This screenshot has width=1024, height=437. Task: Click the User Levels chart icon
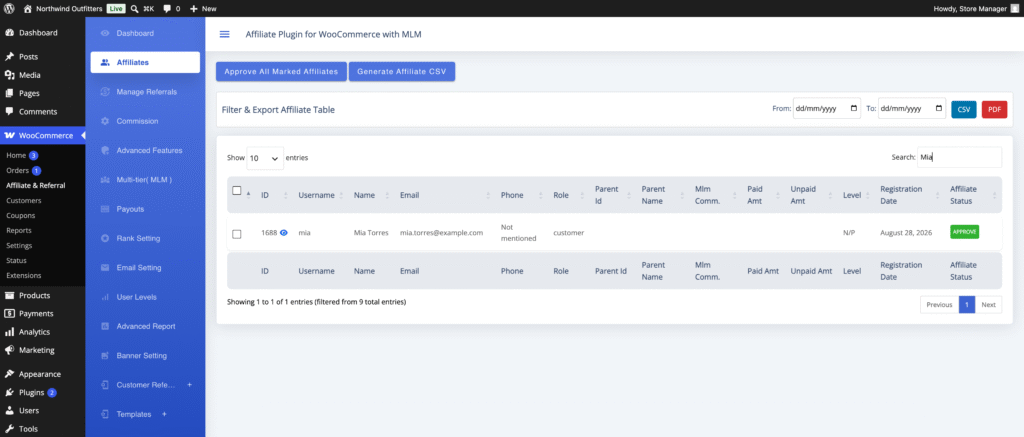104,297
